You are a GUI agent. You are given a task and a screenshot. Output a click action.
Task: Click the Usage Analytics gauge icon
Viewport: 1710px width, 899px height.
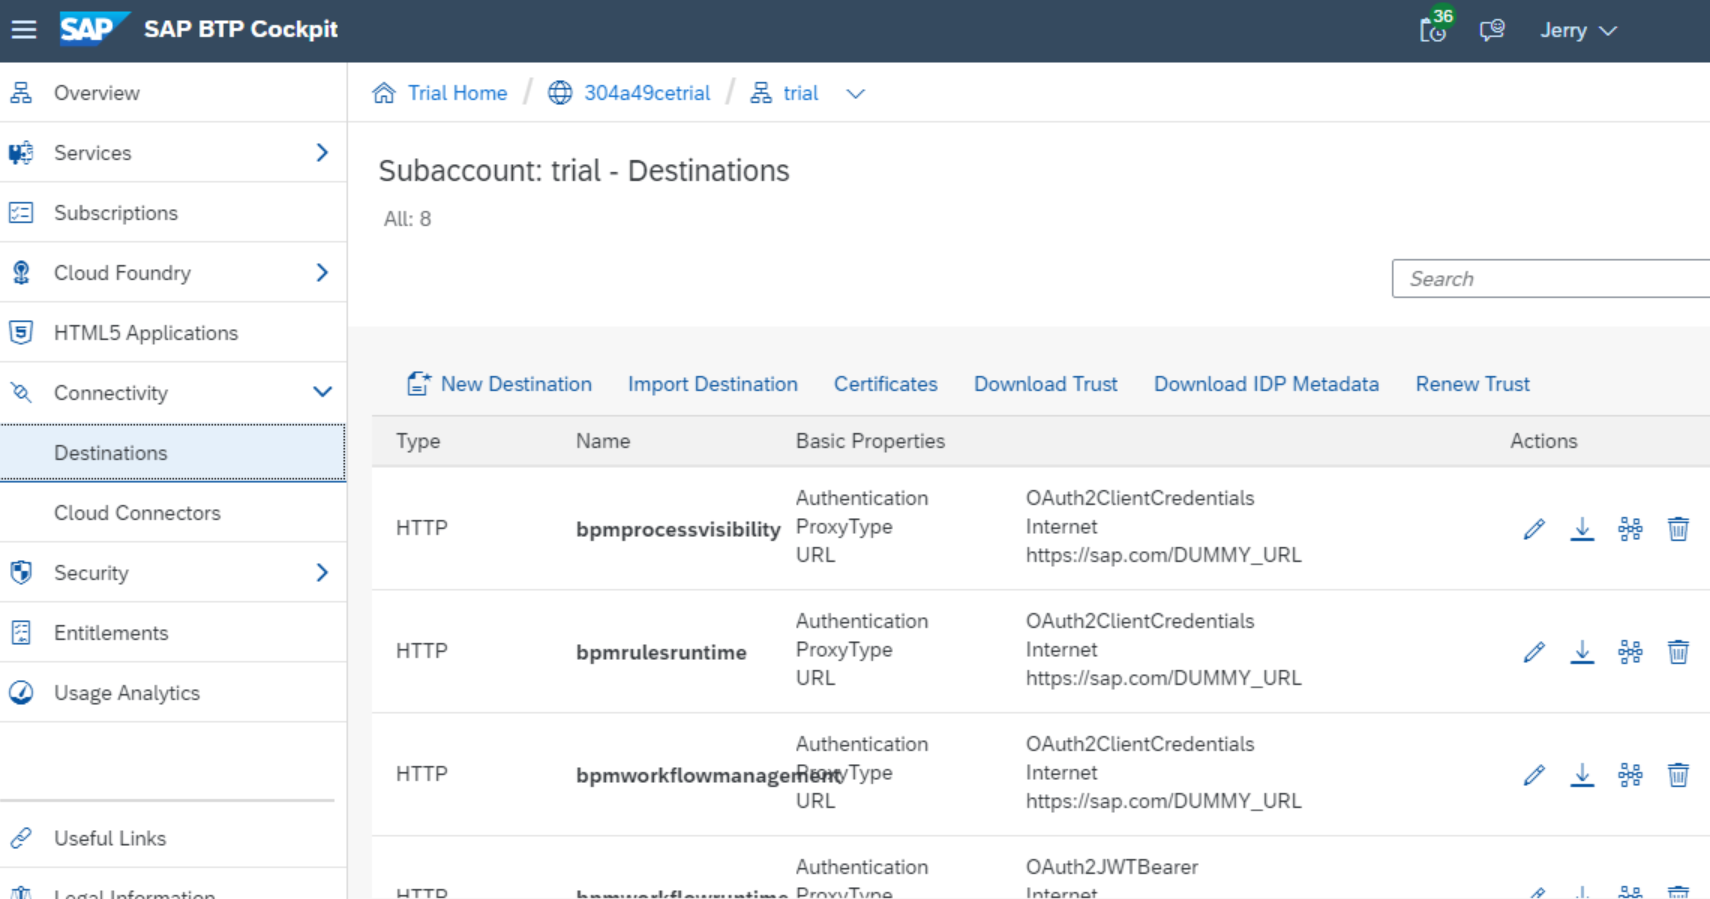pos(21,692)
